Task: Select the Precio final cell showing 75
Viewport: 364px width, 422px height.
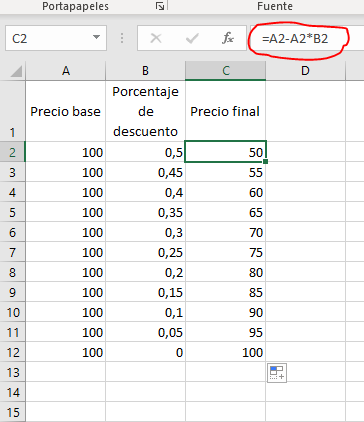Action: (225, 252)
